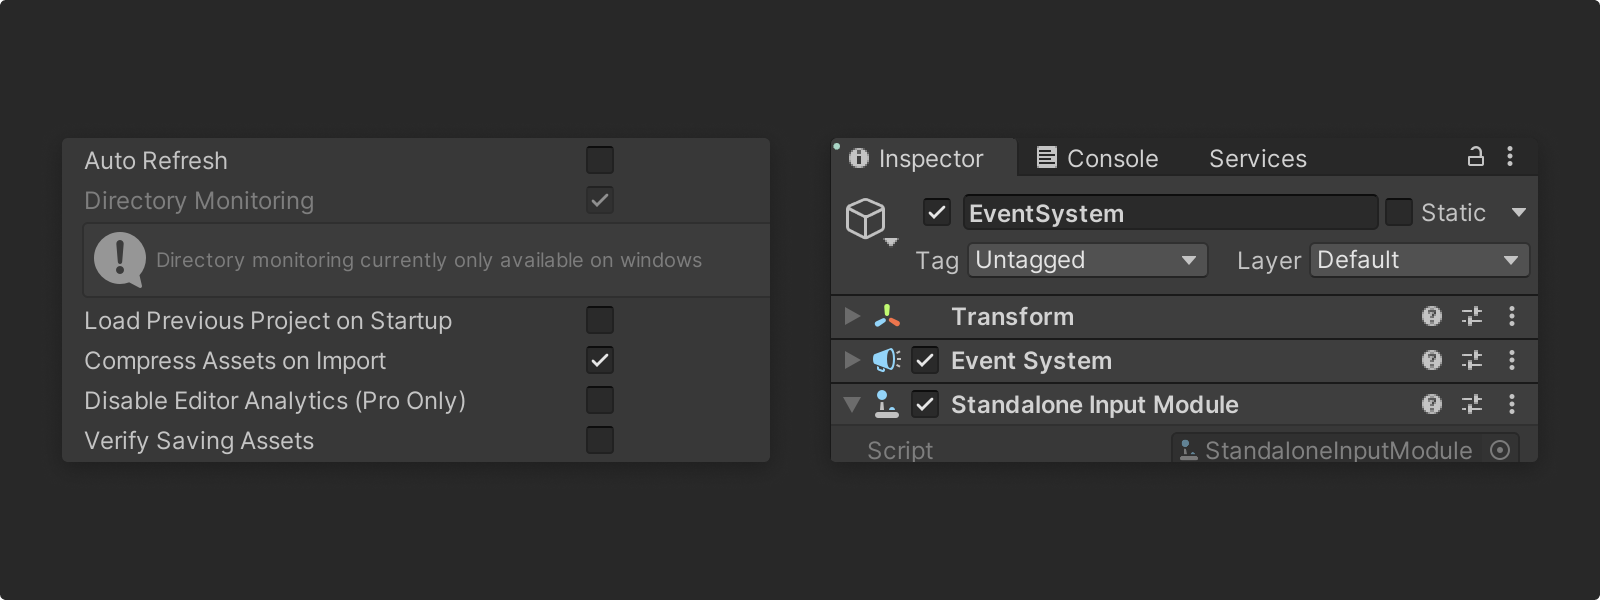Open Event System preset settings icon

pyautogui.click(x=1471, y=360)
